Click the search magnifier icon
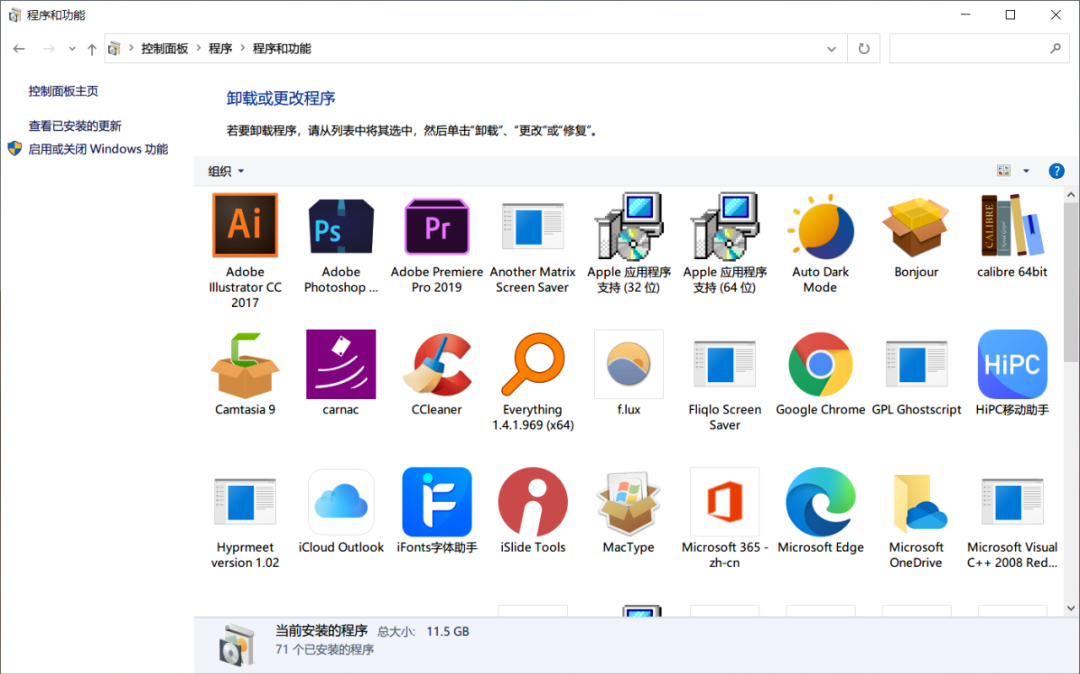The height and width of the screenshot is (674, 1080). coord(1055,48)
